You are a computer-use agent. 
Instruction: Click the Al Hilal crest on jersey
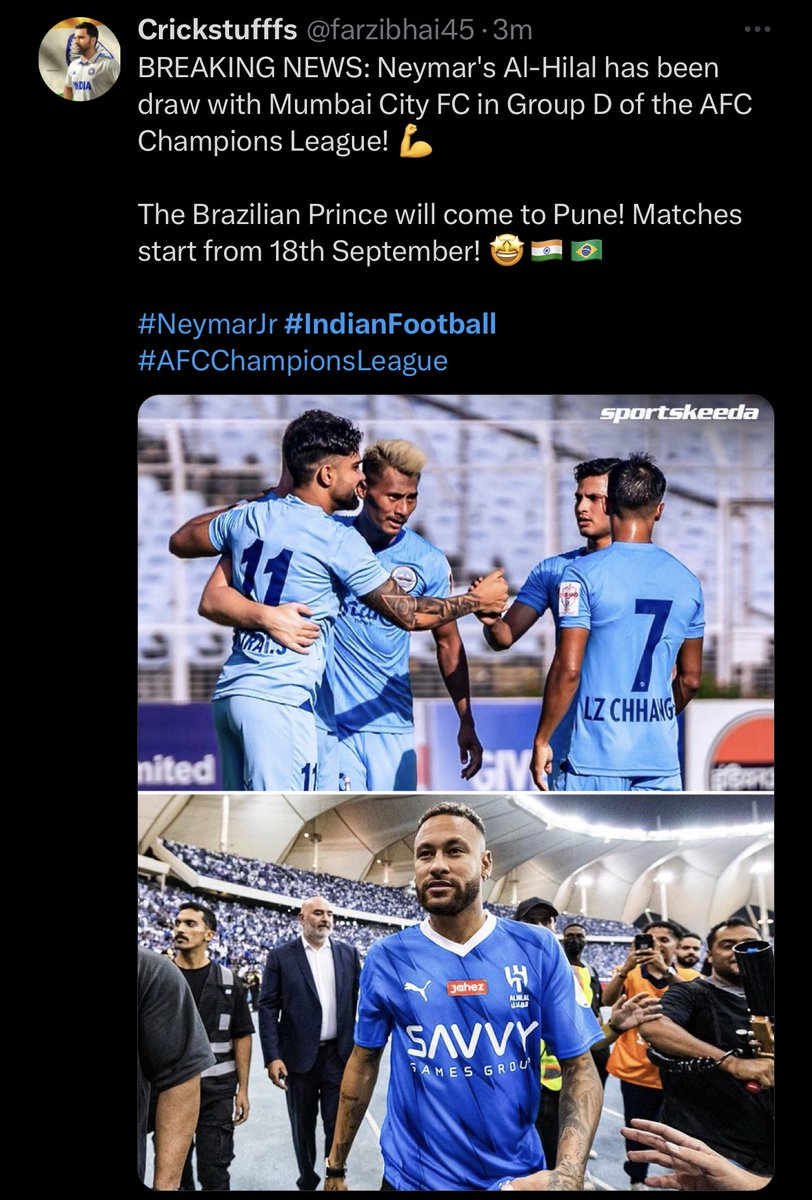pos(519,980)
